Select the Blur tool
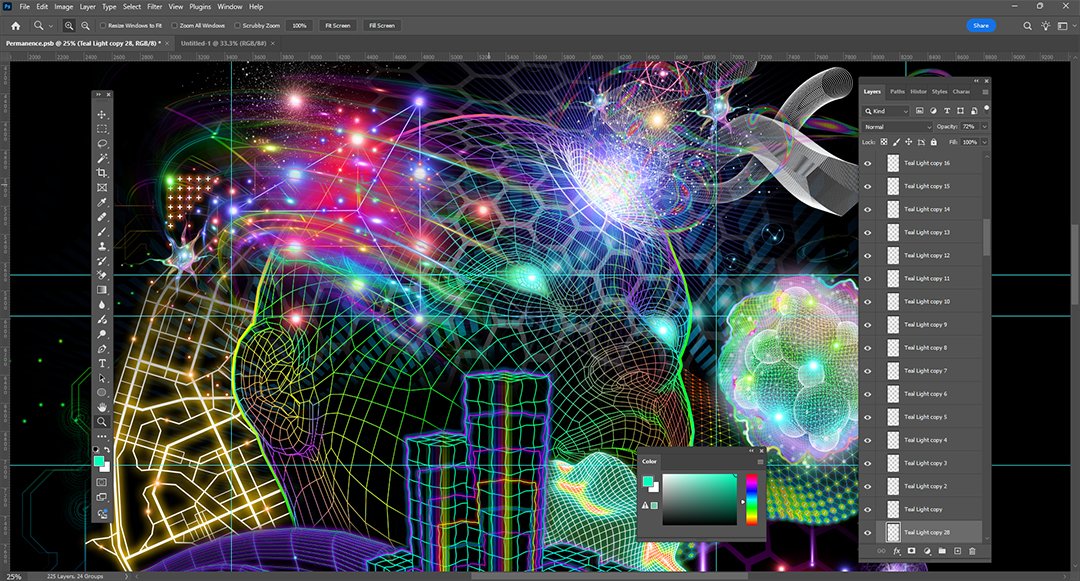The width and height of the screenshot is (1080, 581). tap(102, 305)
